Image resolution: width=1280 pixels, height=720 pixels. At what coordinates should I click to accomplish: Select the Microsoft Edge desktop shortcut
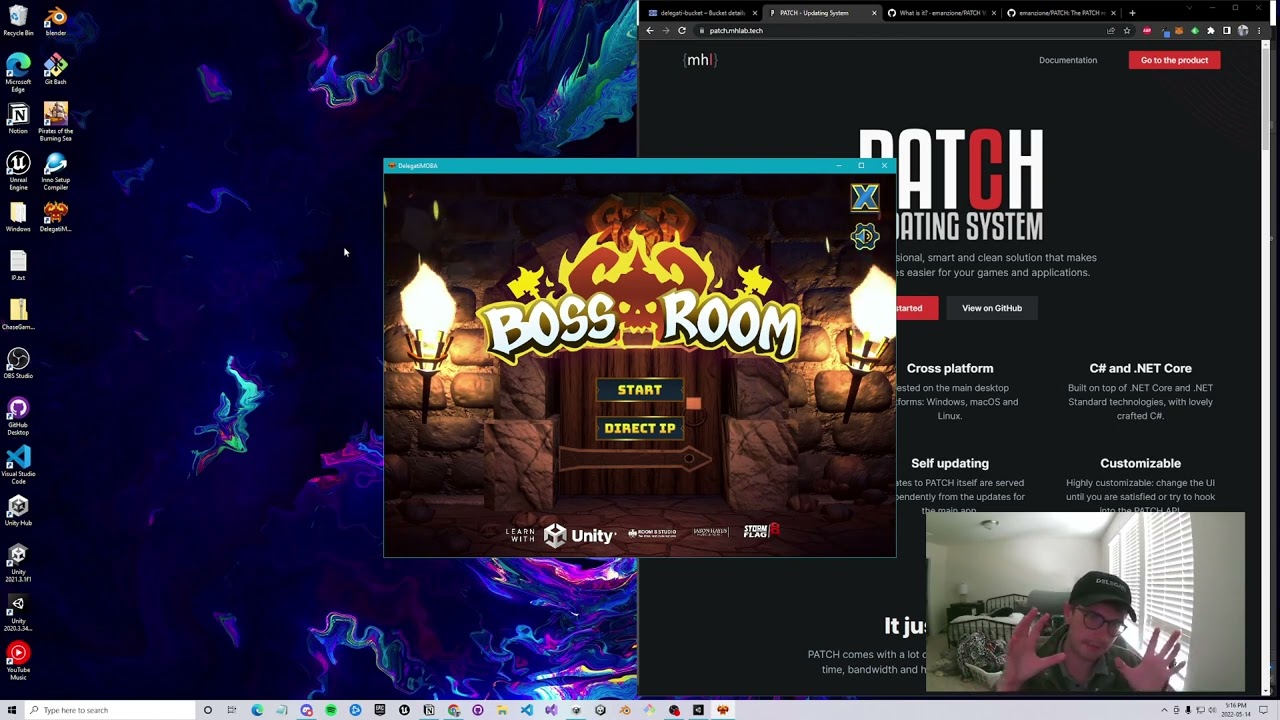(18, 72)
